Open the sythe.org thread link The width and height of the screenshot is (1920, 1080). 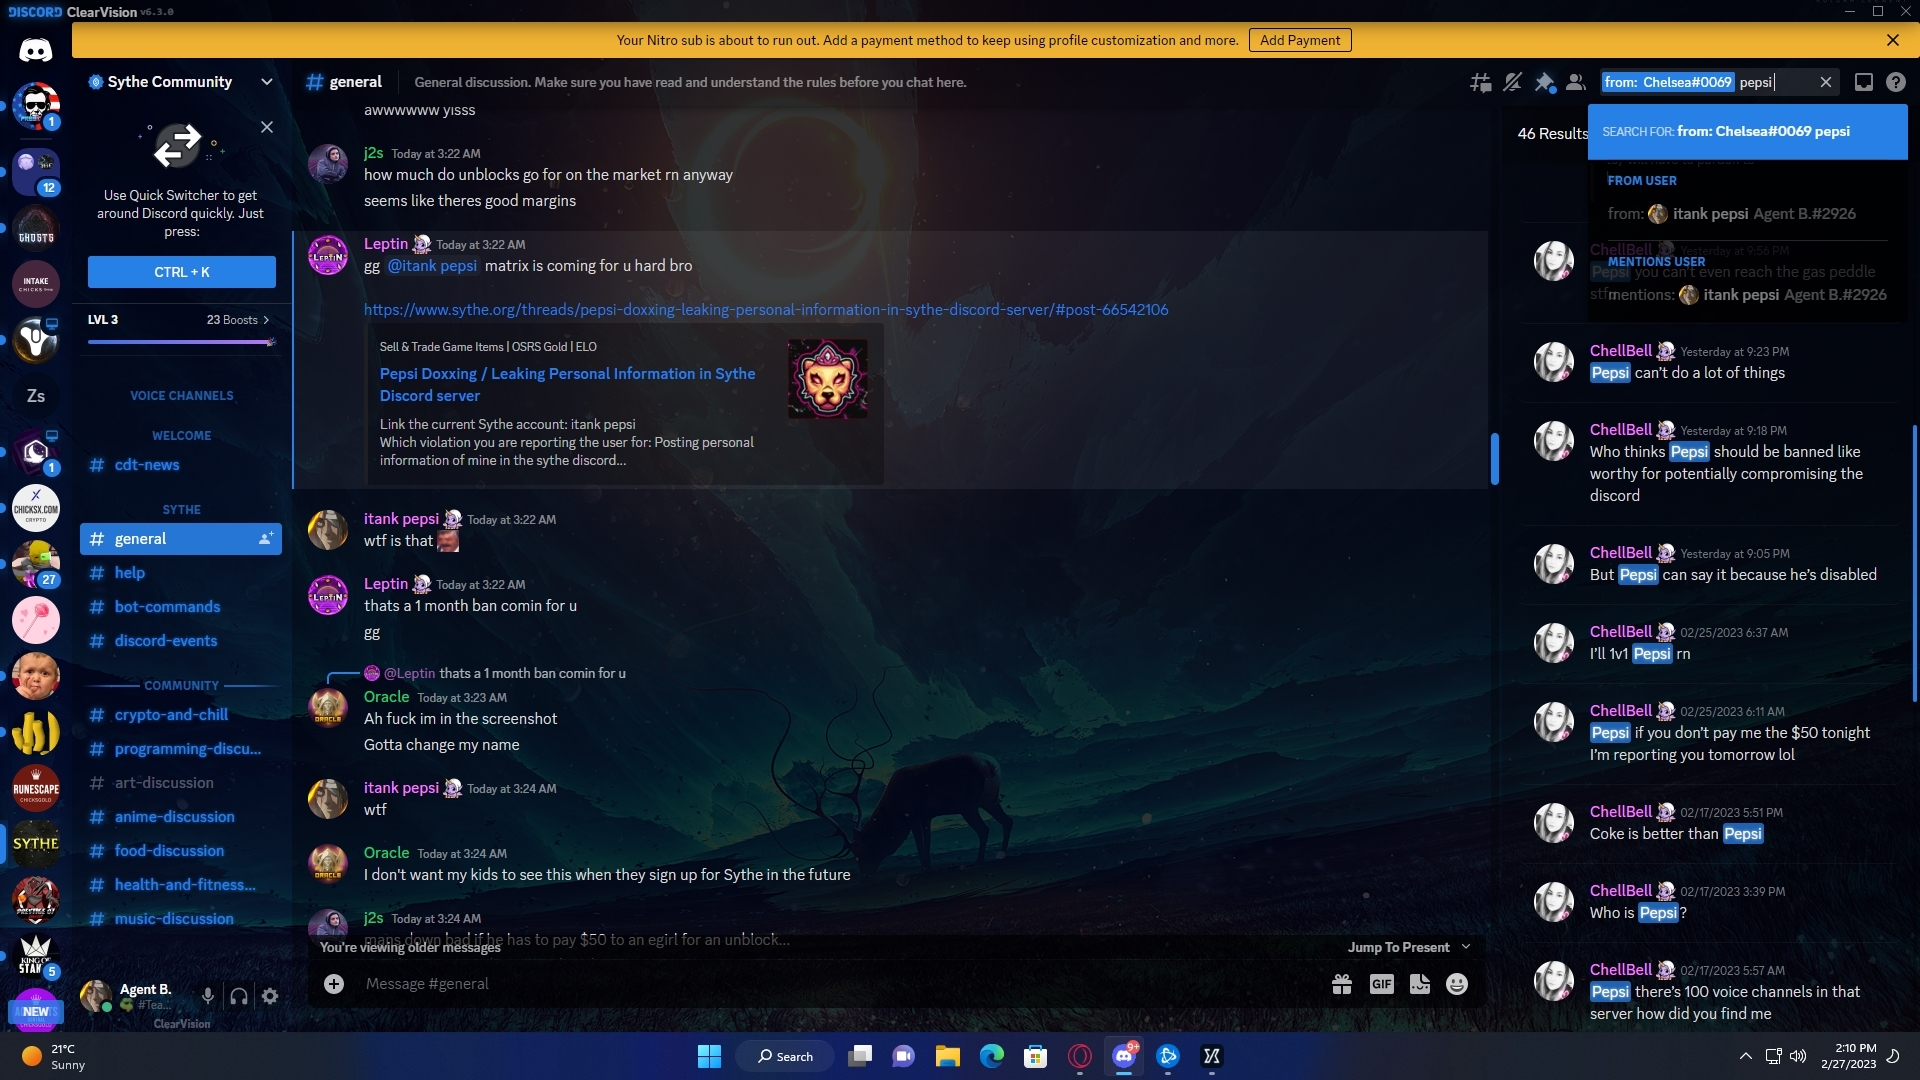(765, 310)
